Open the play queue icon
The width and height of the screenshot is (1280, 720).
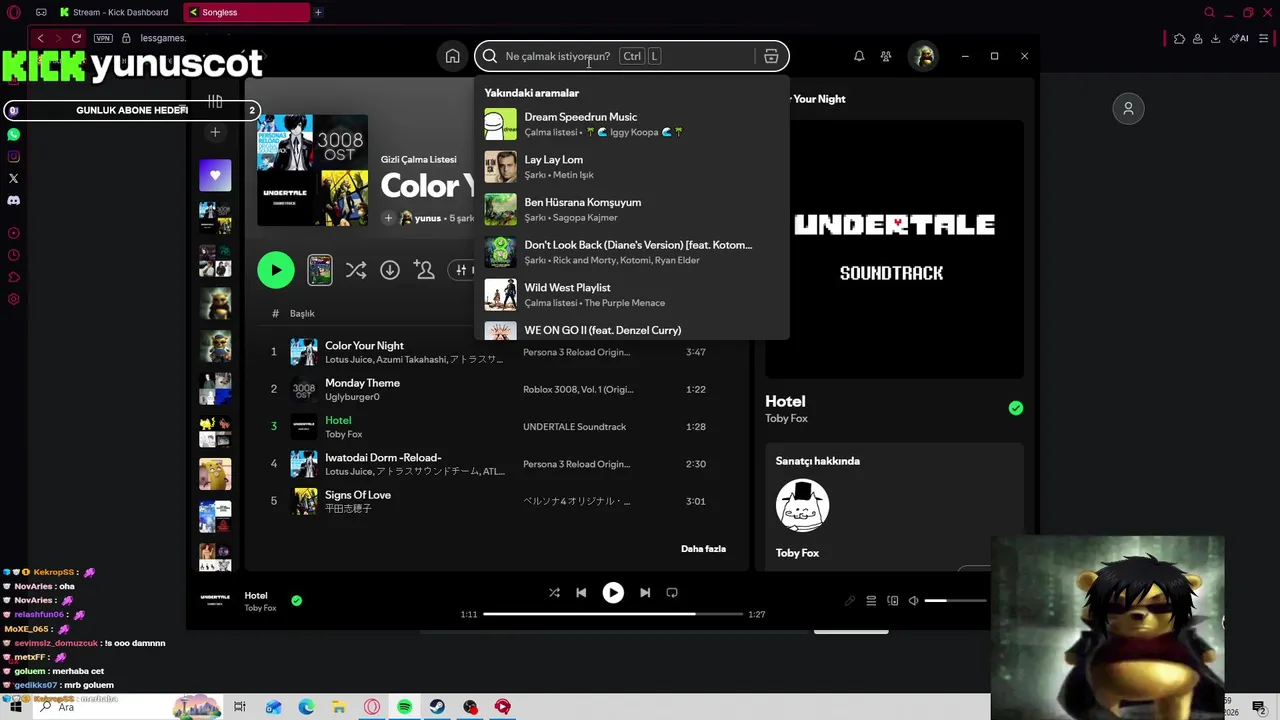(x=871, y=601)
